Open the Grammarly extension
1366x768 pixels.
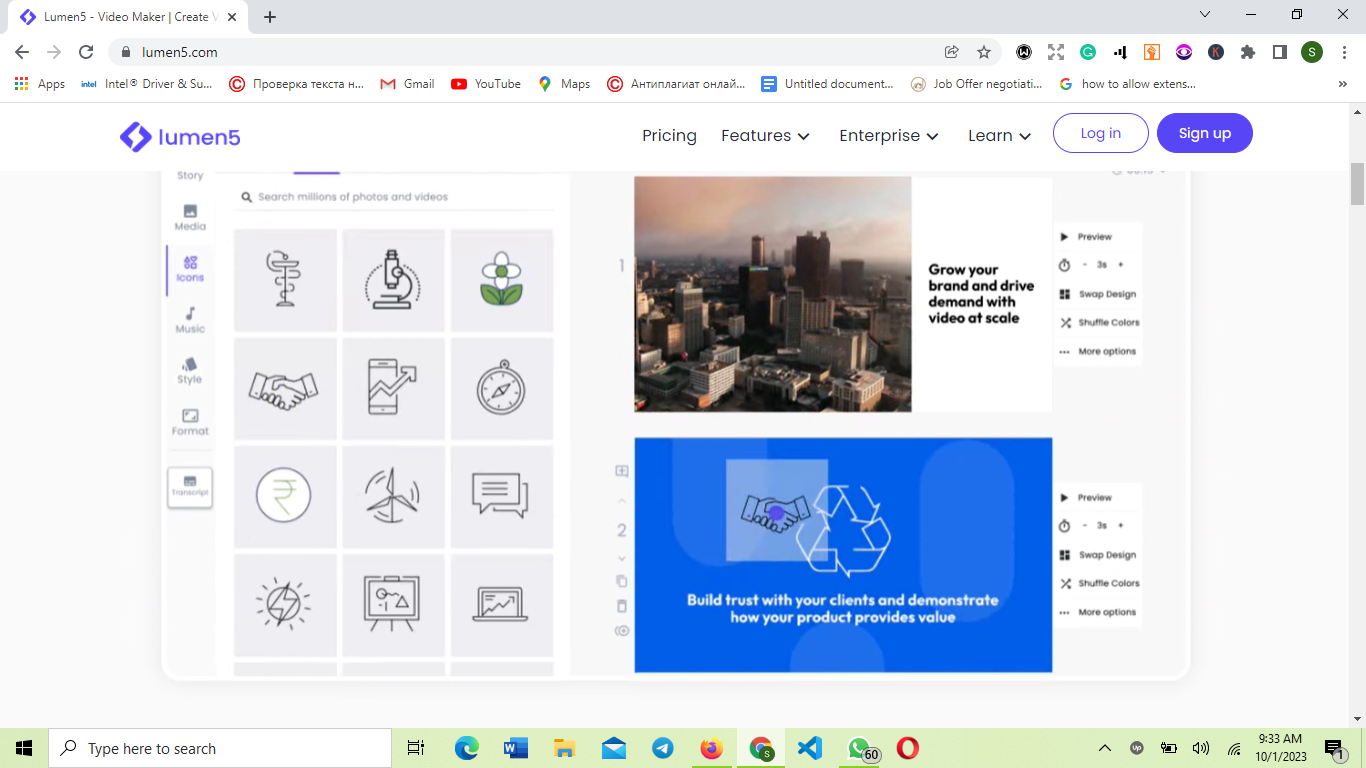(x=1088, y=52)
